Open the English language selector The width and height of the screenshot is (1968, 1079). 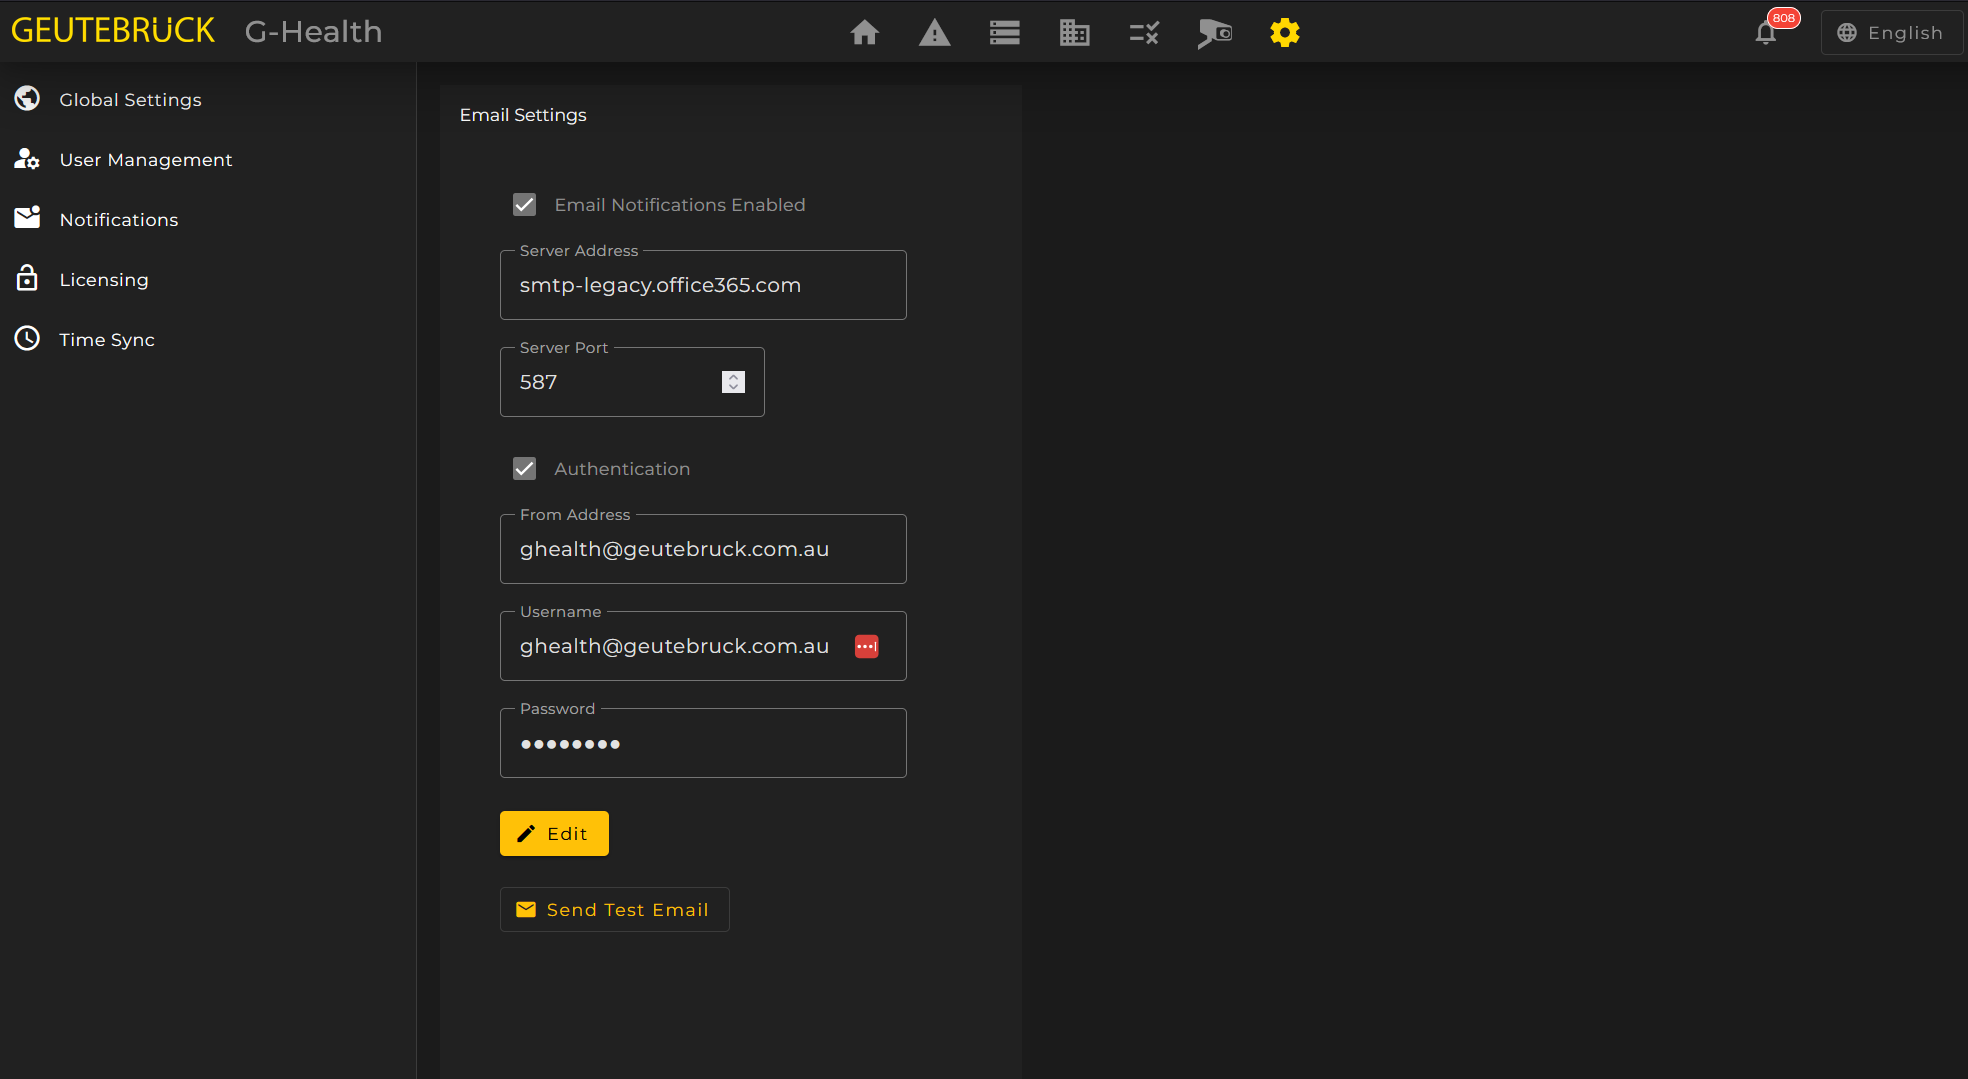(x=1890, y=33)
